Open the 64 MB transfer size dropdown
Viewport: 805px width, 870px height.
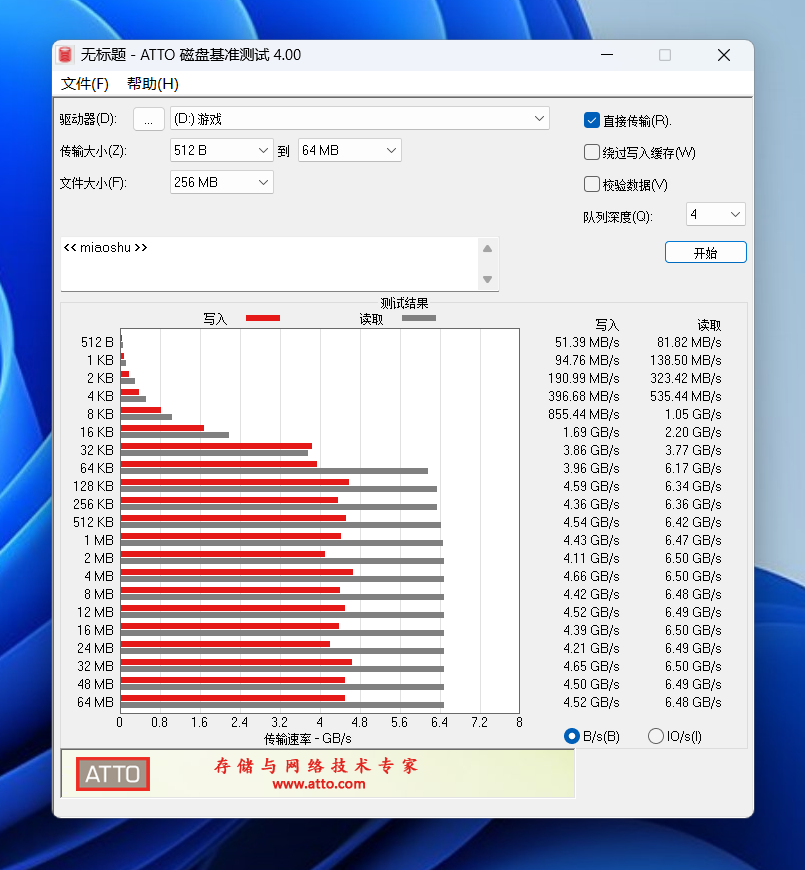350,150
